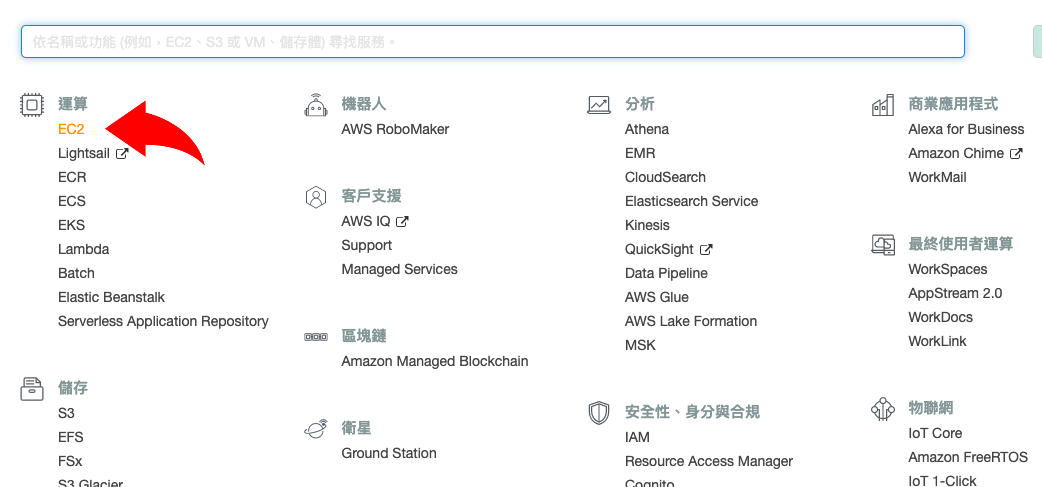Open the QuickSight link
The image size is (1042, 487).
click(x=659, y=249)
